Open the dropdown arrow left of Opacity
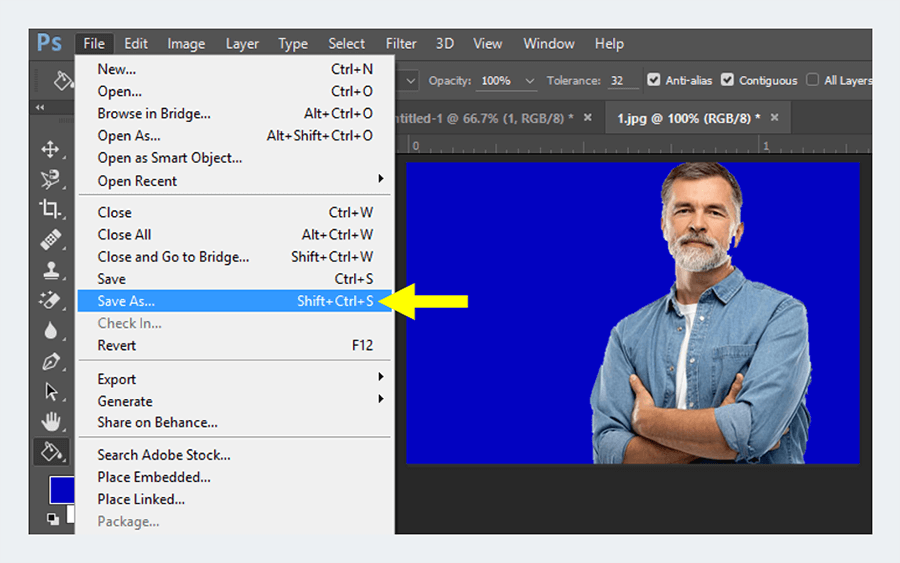 click(410, 81)
